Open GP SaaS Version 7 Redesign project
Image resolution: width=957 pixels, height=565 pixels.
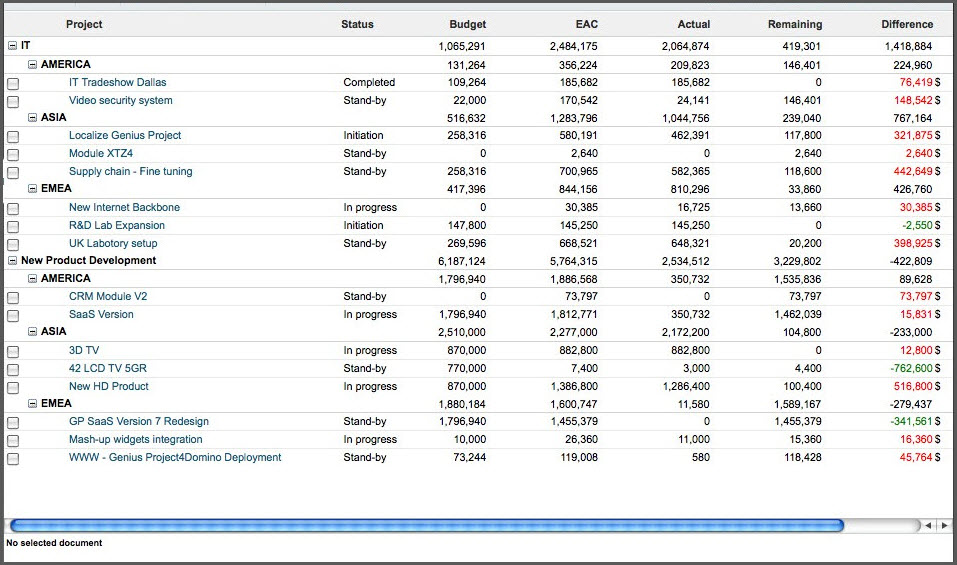coord(139,421)
